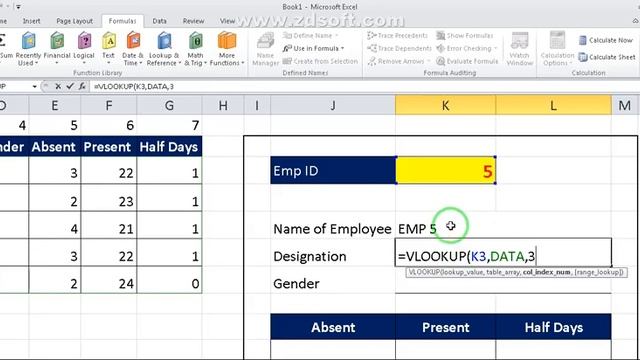Click into the formula bar text
The image size is (640, 360).
[x=133, y=87]
